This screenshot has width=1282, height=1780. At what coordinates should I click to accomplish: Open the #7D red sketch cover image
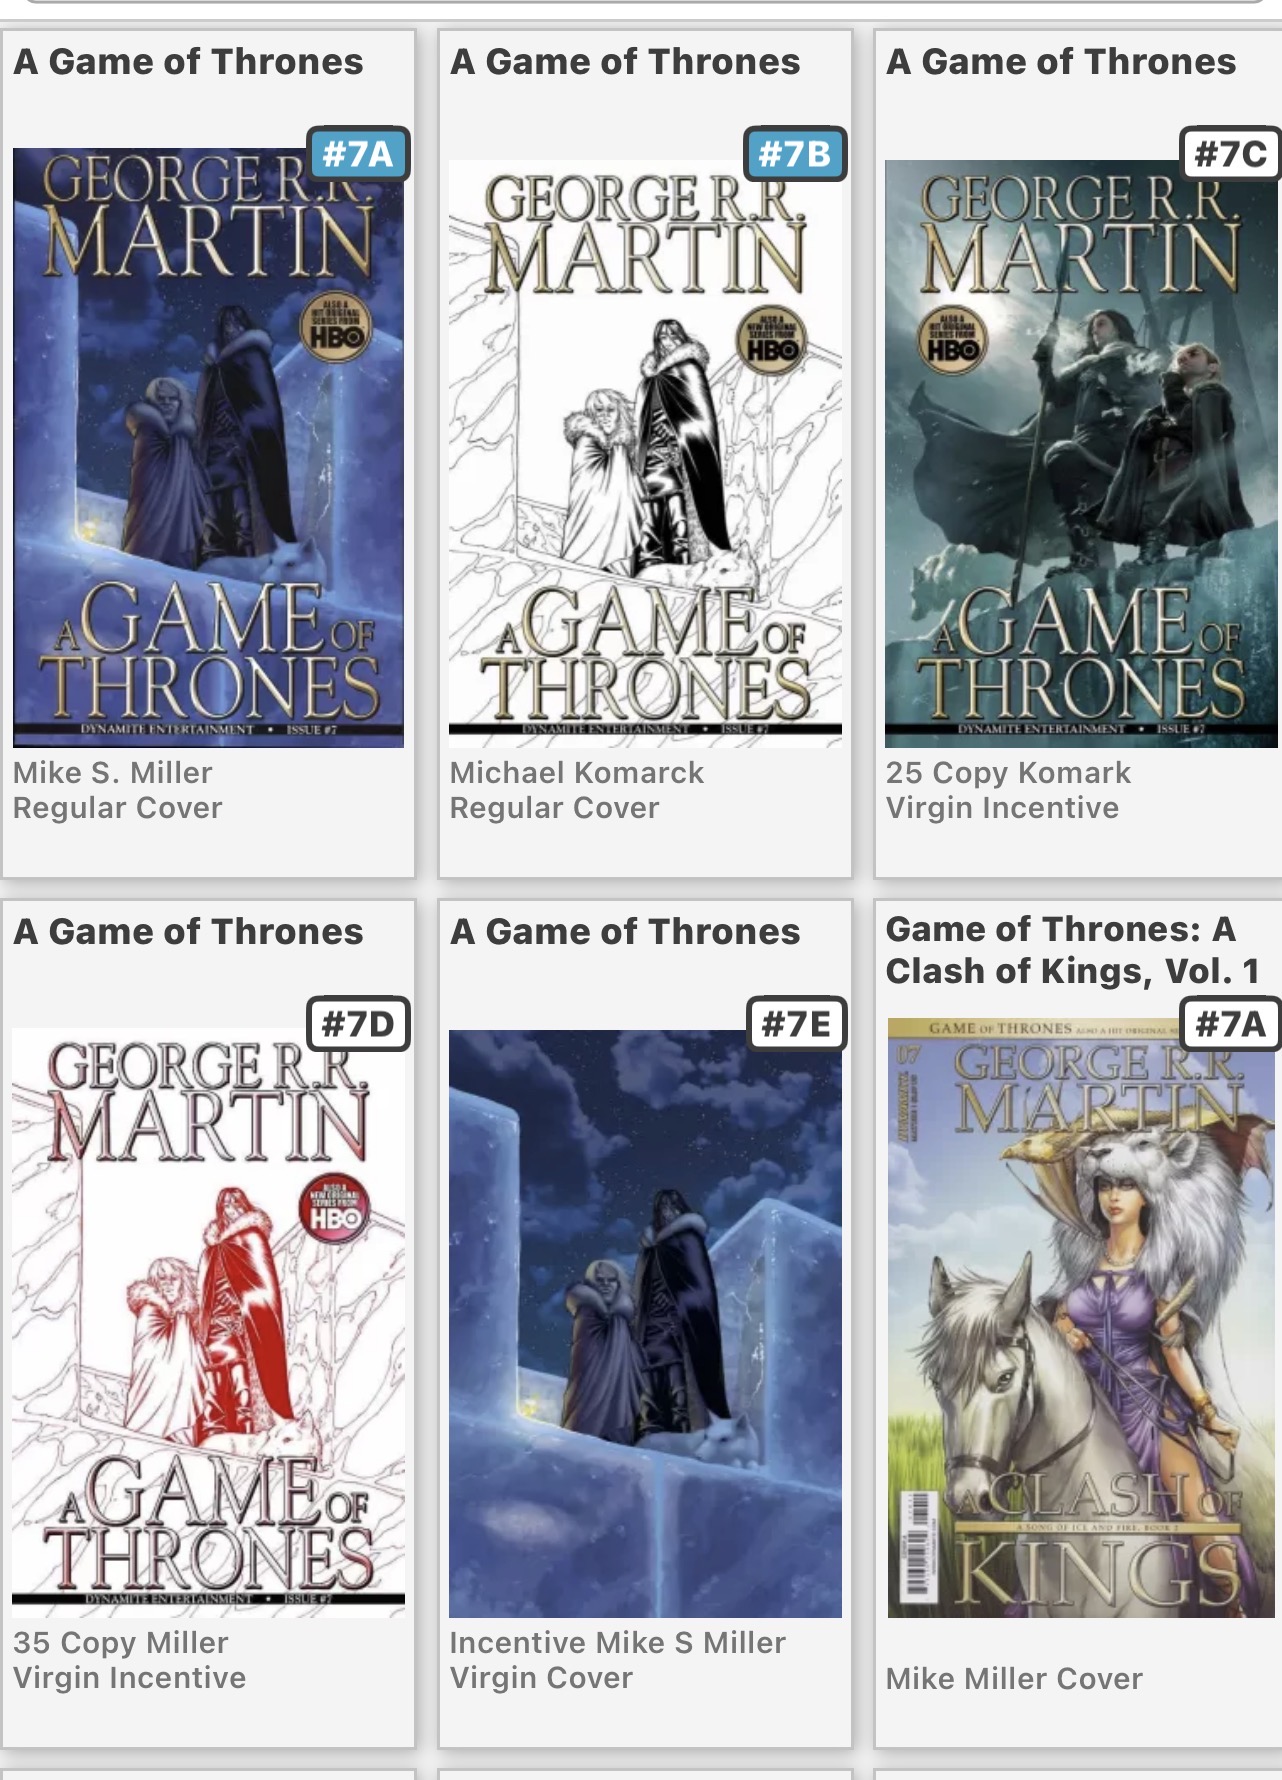[208, 1323]
